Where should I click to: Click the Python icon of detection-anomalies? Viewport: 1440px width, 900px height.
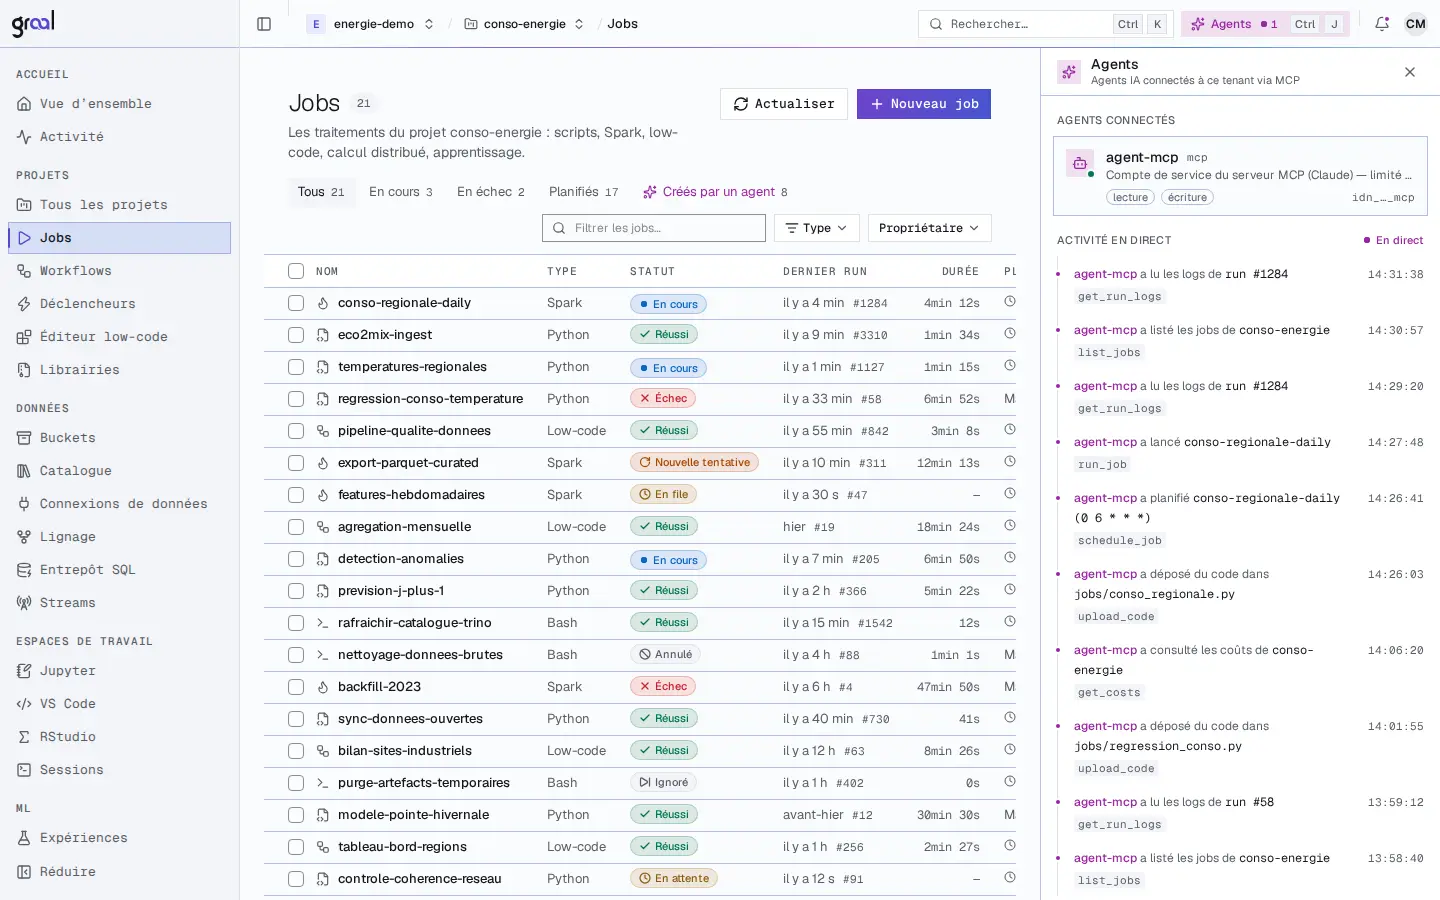click(323, 559)
